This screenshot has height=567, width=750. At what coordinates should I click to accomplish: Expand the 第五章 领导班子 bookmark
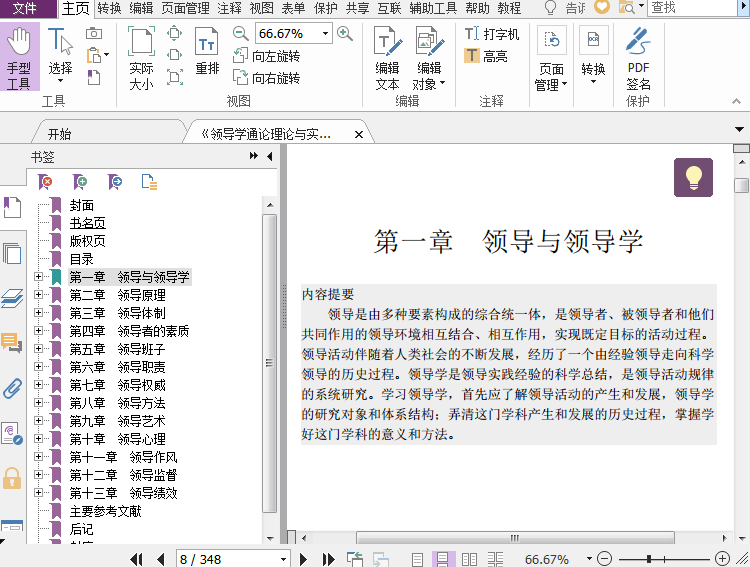point(39,349)
